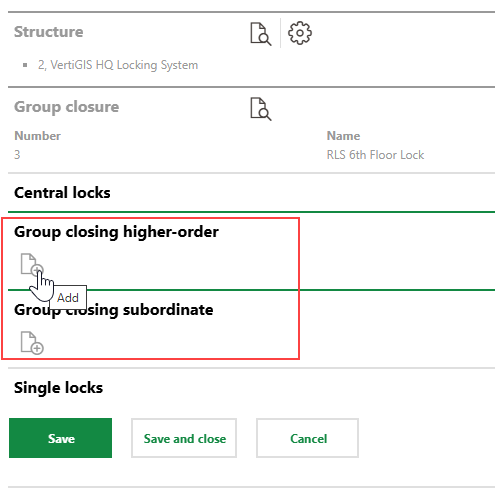Click the RLS 6th Floor Lock name value
Image resolution: width=495 pixels, height=496 pixels.
pos(375,155)
